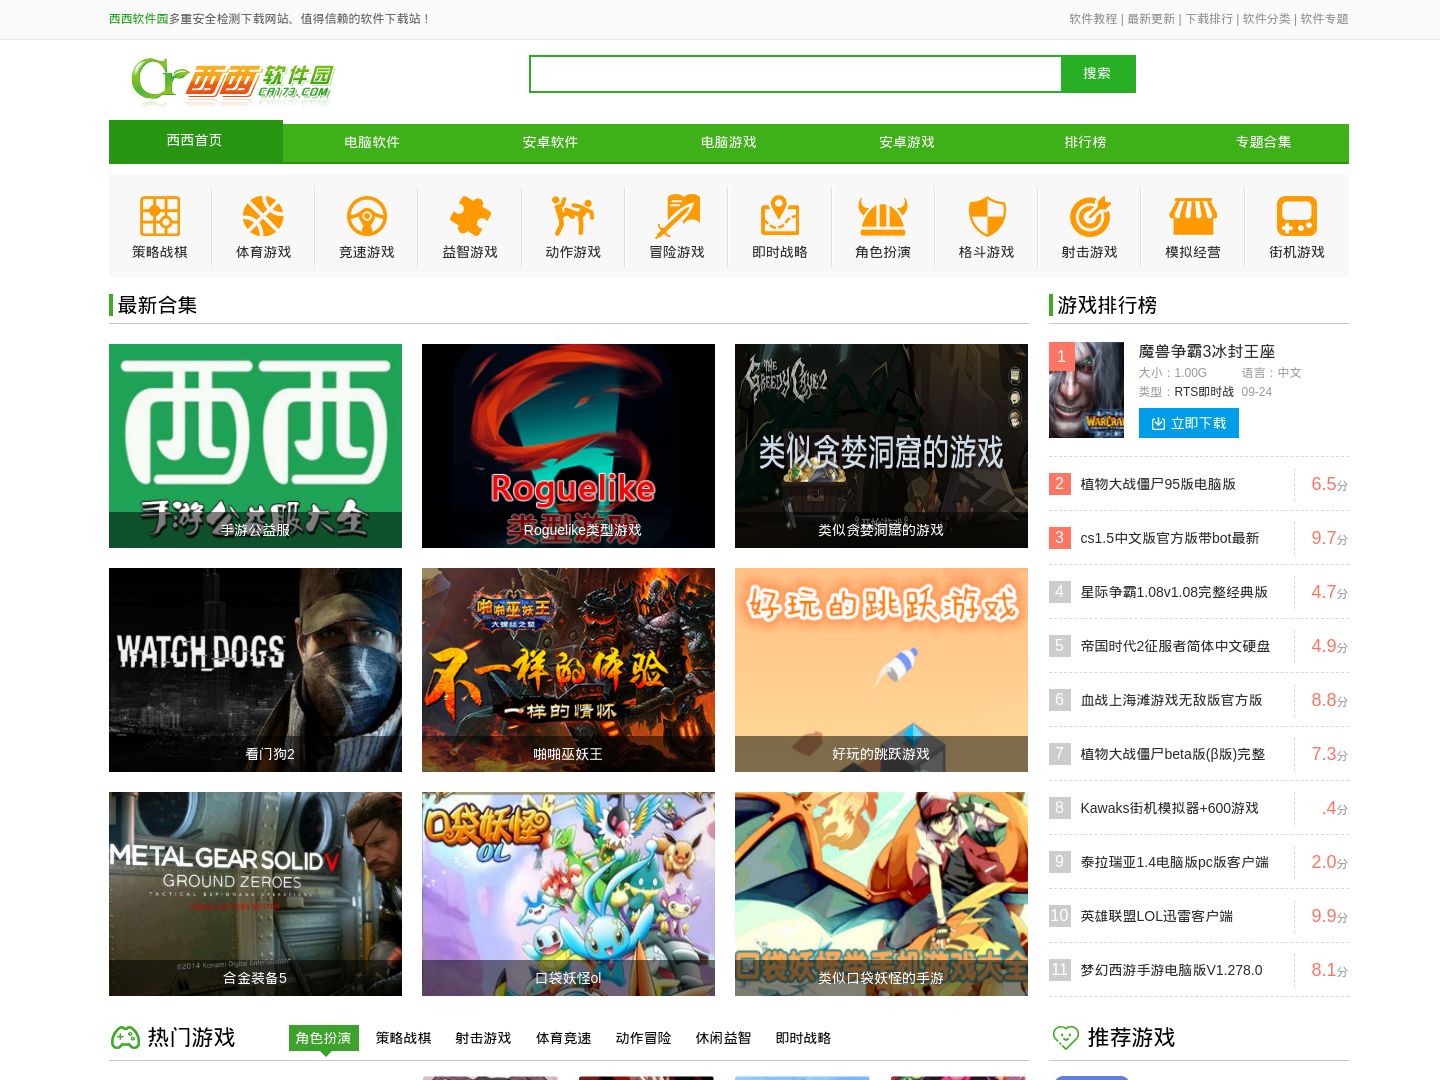Image resolution: width=1440 pixels, height=1080 pixels.
Task: Open Kawaks街机模拟器+600游戏 ranking entry
Action: pyautogui.click(x=1169, y=808)
